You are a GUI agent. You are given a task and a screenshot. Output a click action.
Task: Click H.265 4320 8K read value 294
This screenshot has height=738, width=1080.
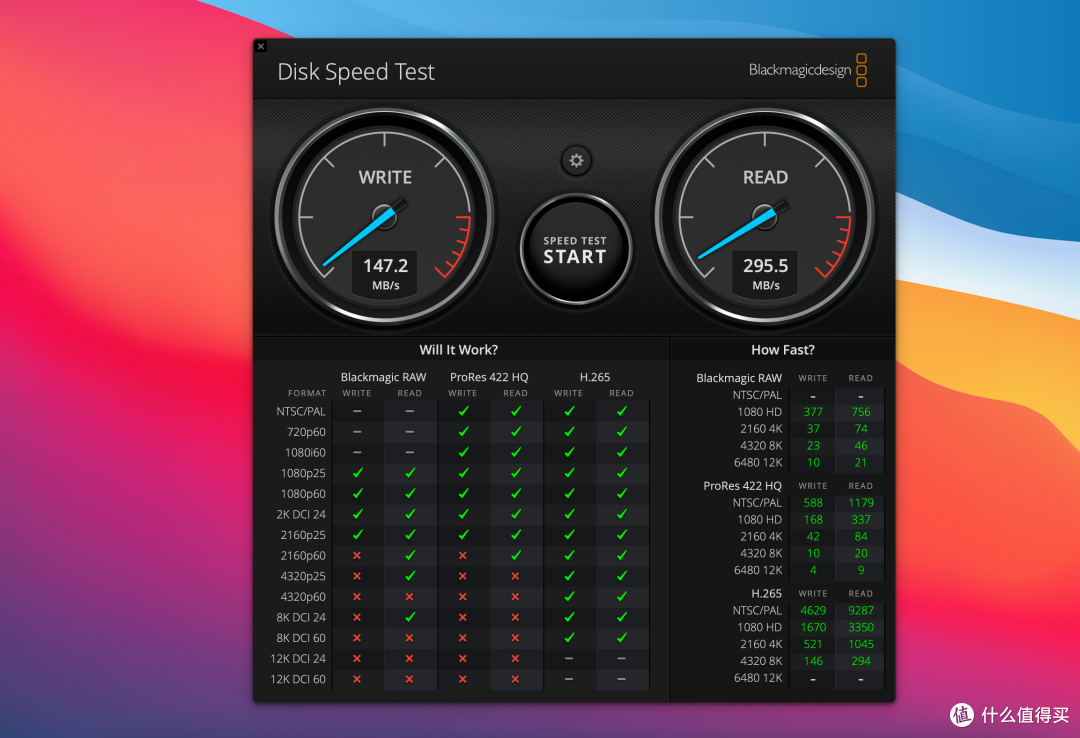pos(861,661)
